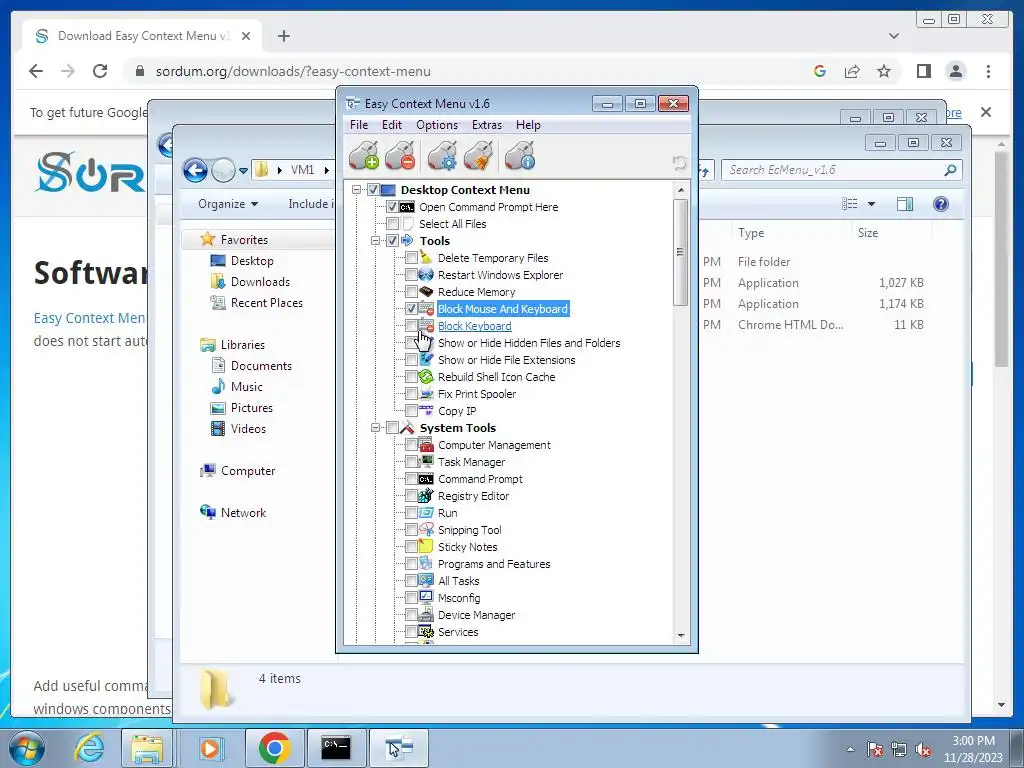
Task: Click the Services gear icon in tree
Action: (x=426, y=632)
